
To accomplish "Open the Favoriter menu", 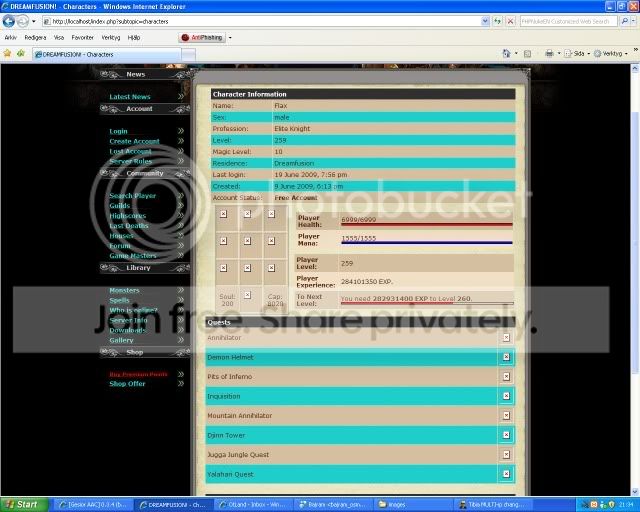I will coord(82,38).
